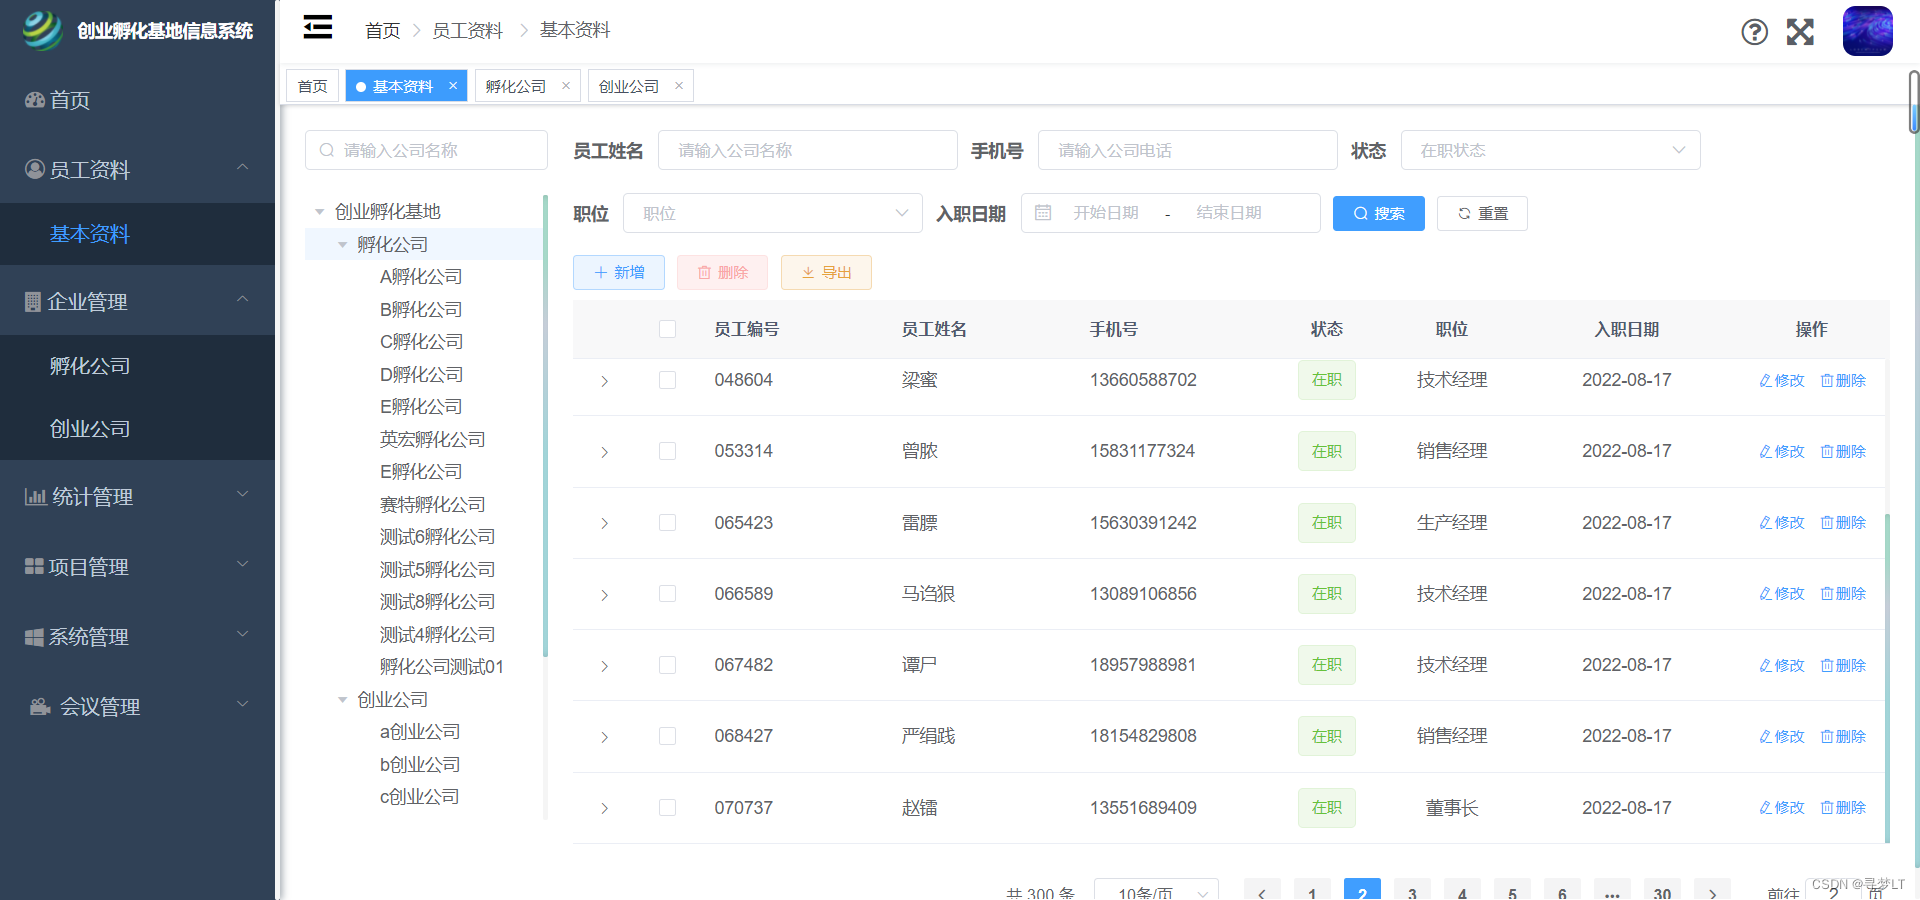Screen dimensions: 1920x900
Task: Check the box for employee 068427
Action: click(668, 736)
